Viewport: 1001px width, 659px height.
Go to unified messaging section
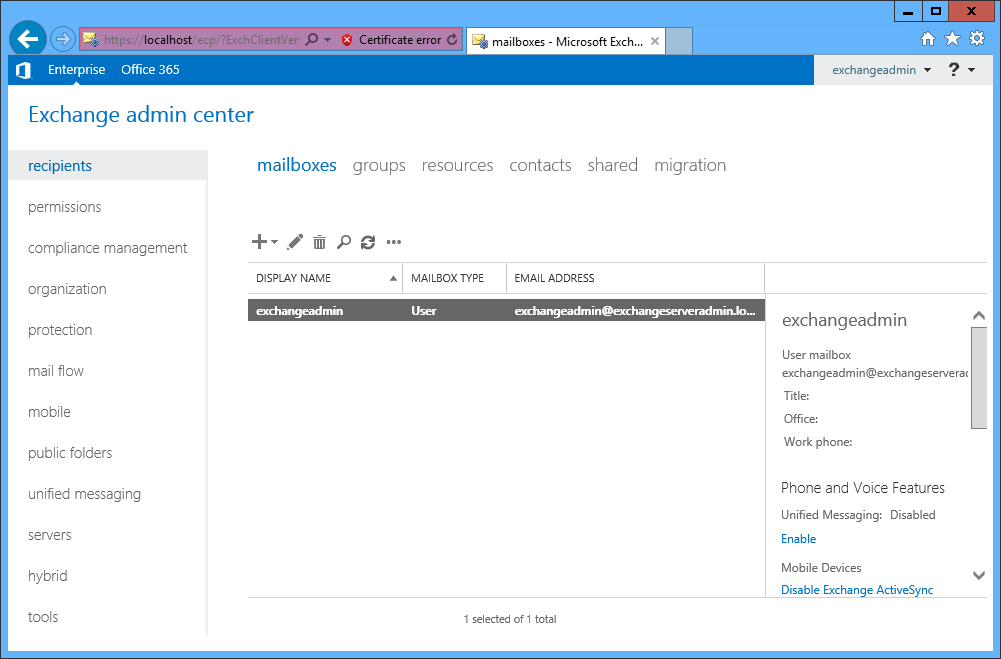[x=84, y=494]
